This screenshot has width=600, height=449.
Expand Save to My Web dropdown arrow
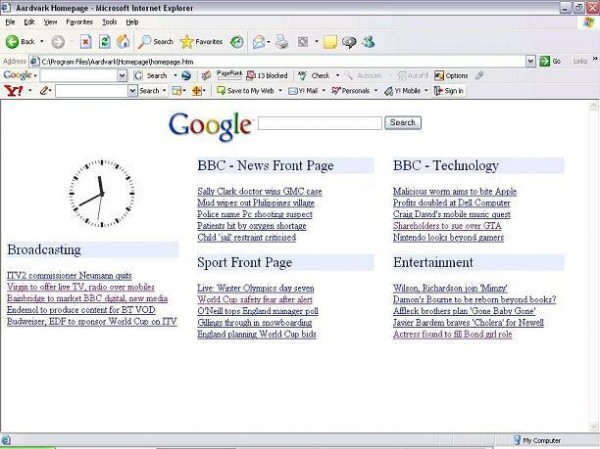(280, 91)
